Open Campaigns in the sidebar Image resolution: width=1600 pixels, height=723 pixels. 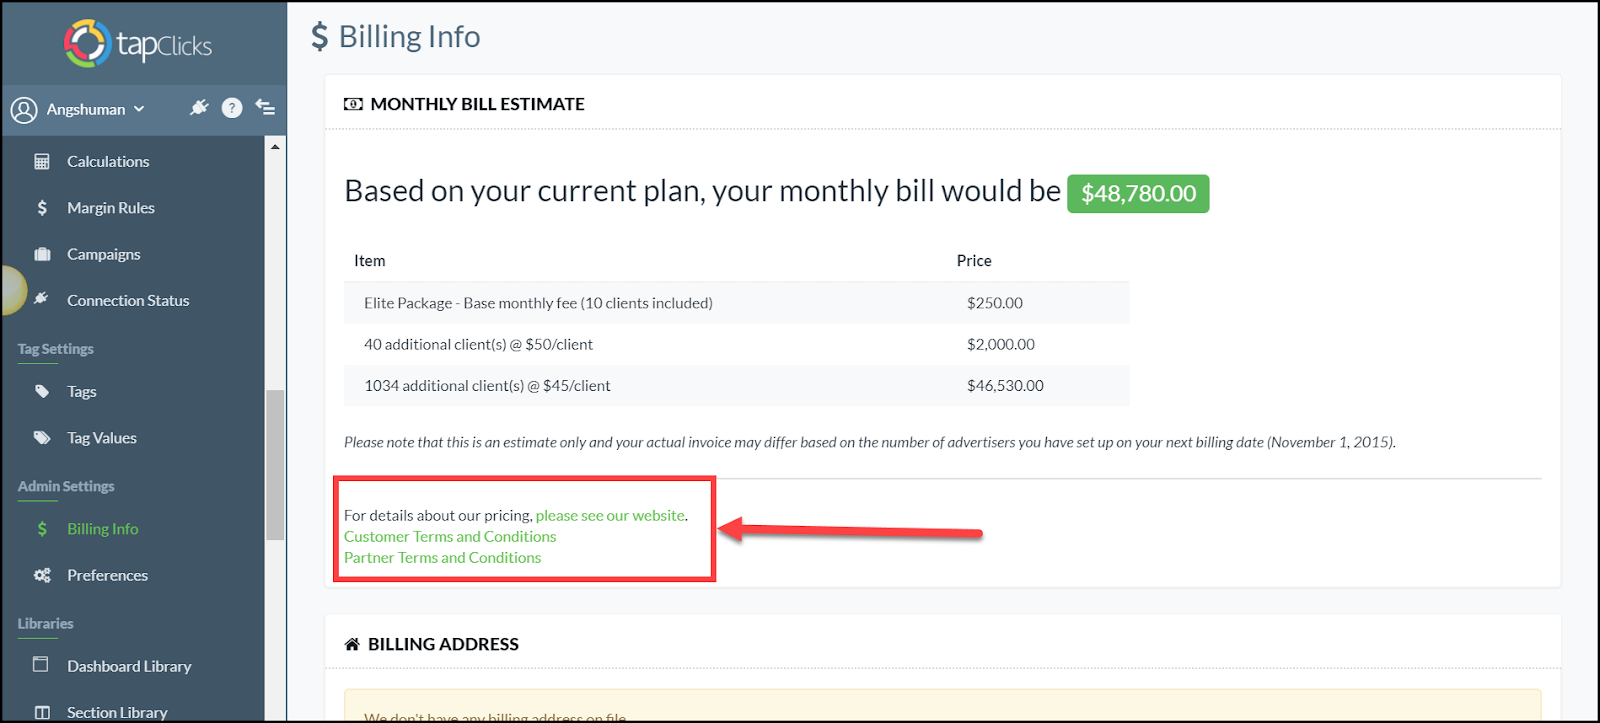click(x=104, y=254)
